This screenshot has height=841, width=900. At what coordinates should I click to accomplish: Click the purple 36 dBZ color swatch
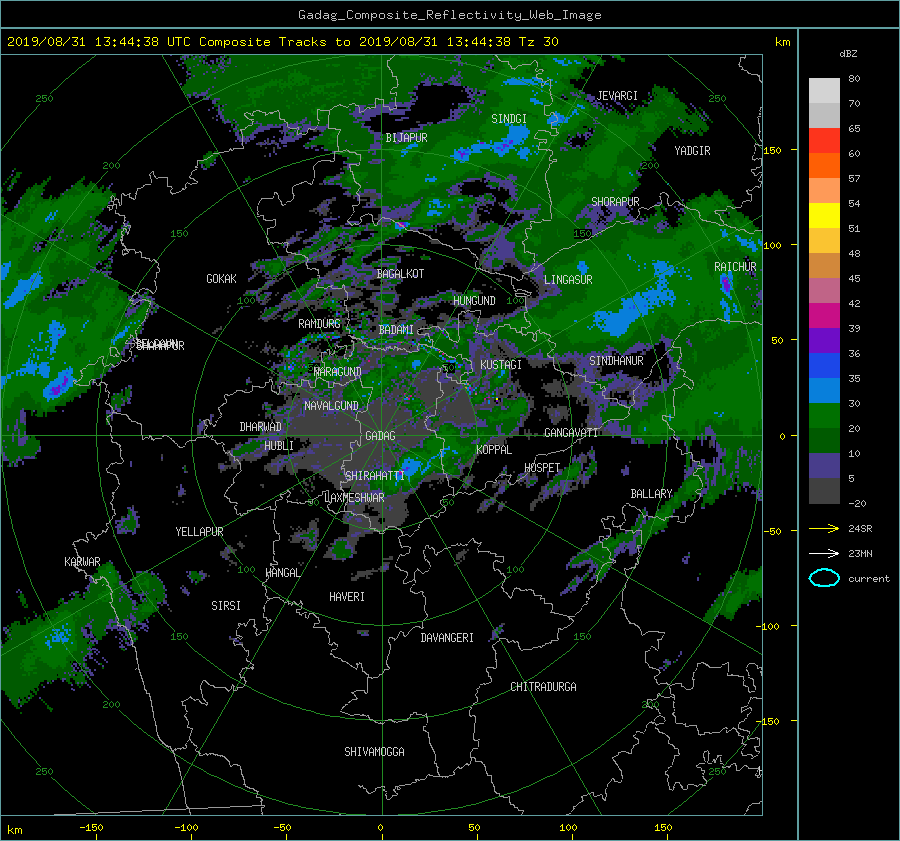[824, 341]
